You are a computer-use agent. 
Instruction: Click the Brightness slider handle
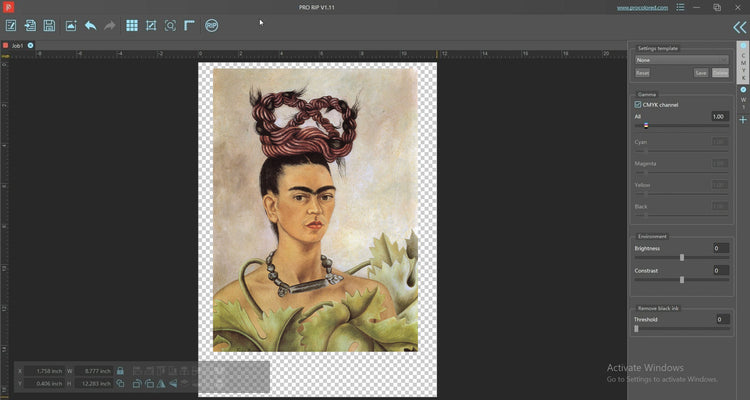point(682,257)
